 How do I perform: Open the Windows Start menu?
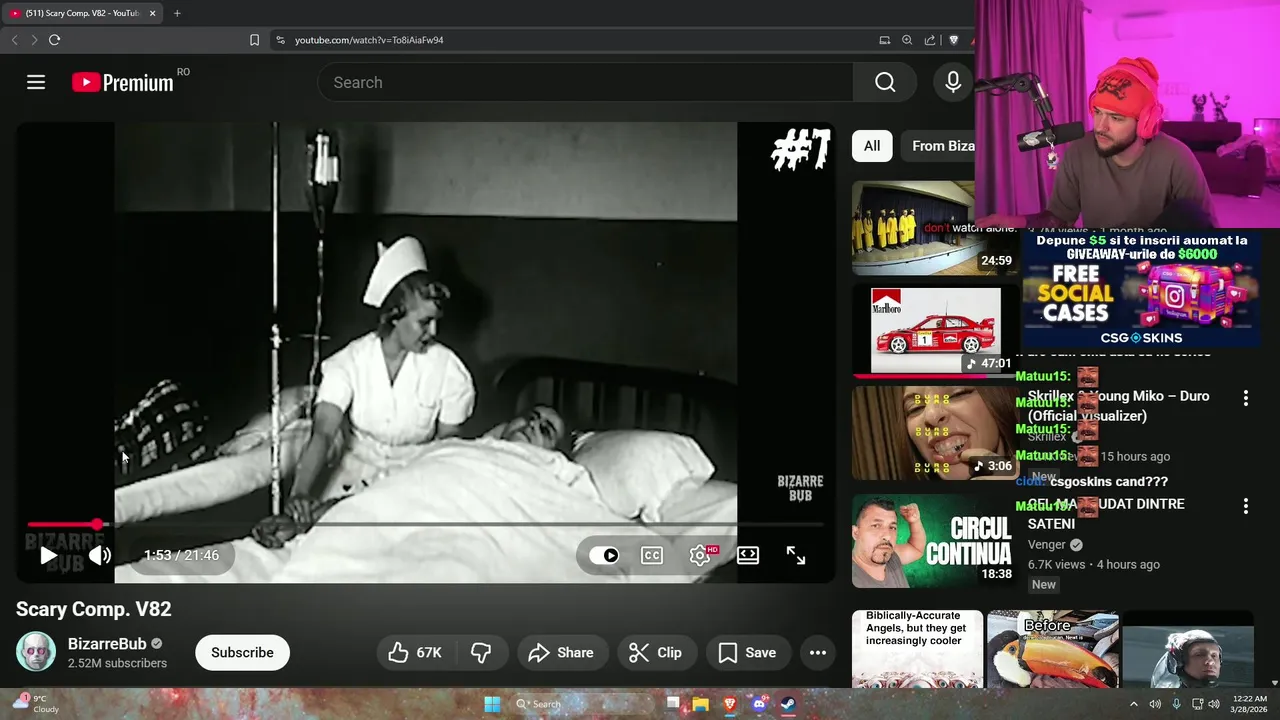coord(492,704)
